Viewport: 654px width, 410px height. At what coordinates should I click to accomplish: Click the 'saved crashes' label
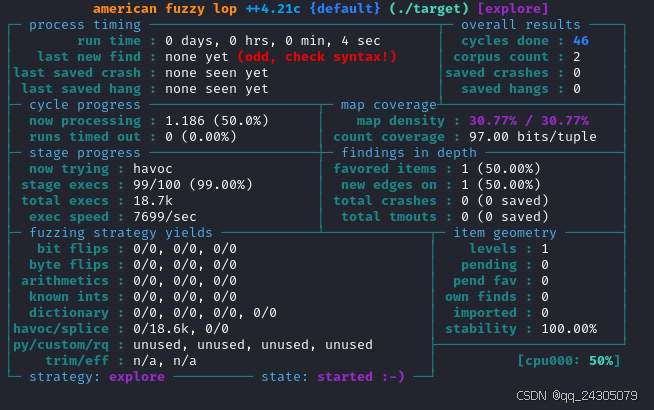tap(497, 73)
